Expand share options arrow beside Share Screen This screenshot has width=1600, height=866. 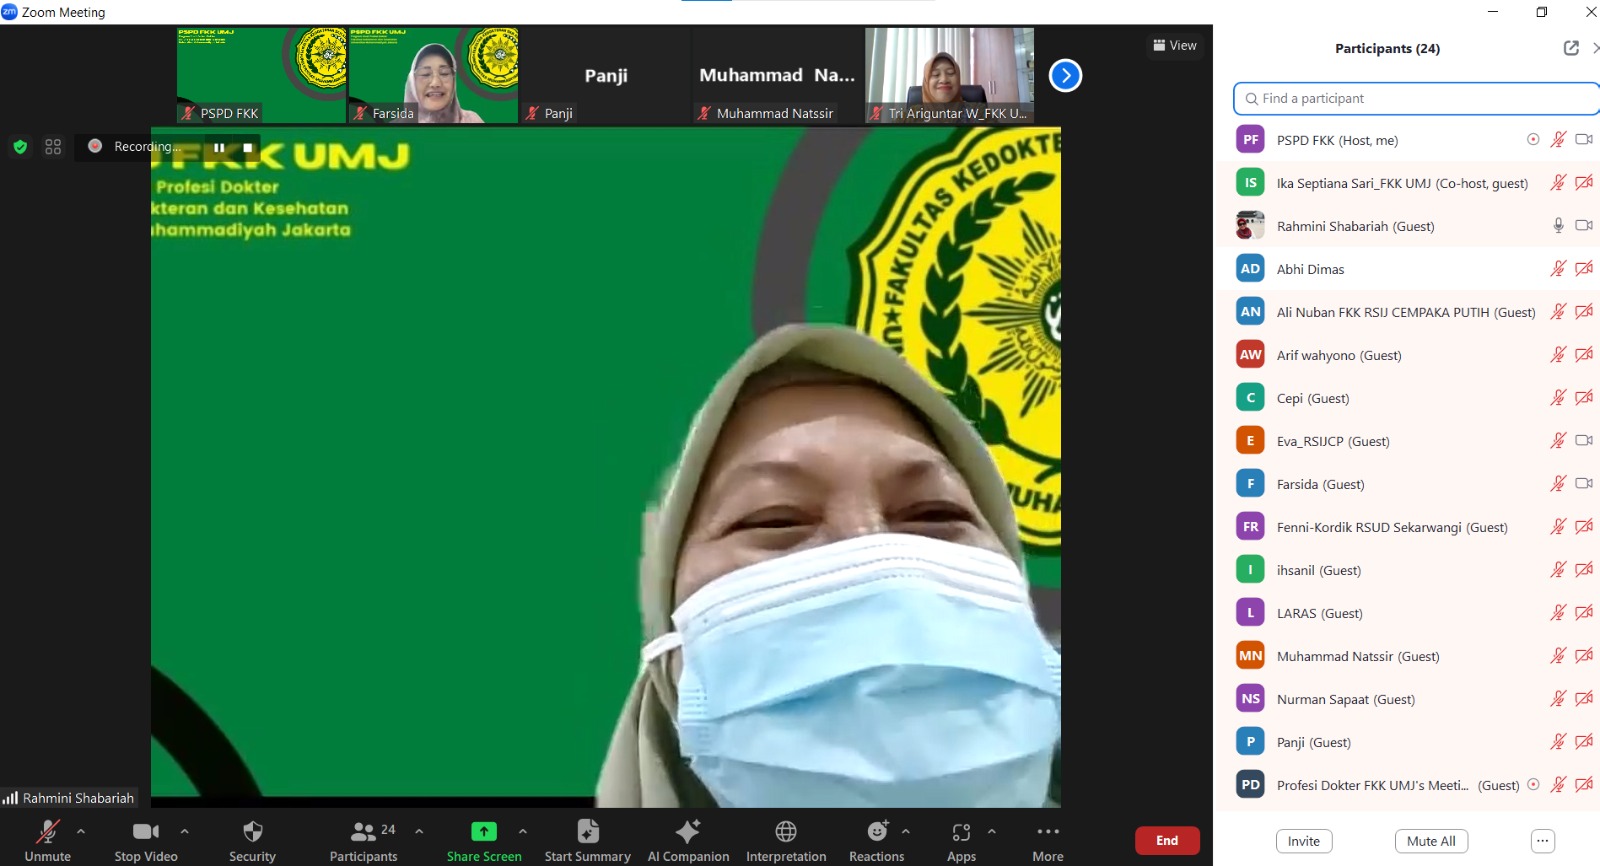point(523,831)
